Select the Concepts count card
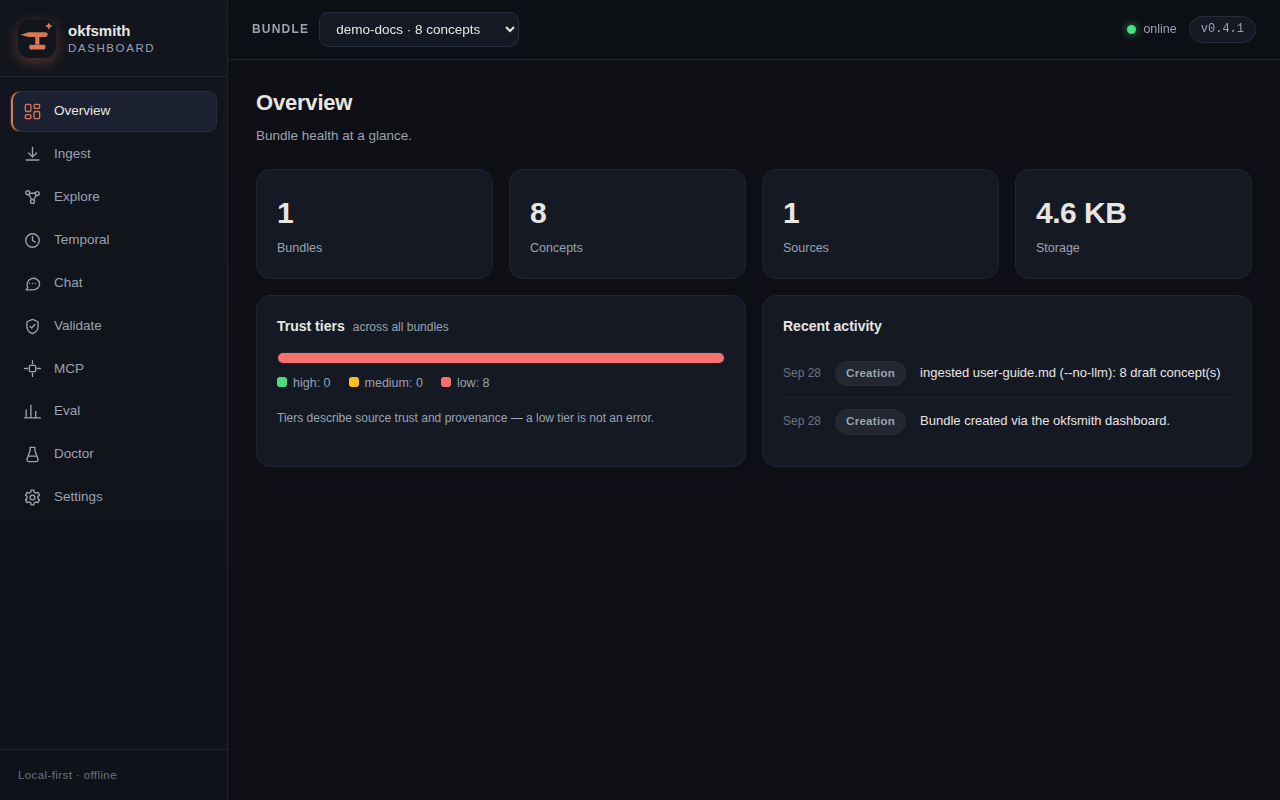 627,224
